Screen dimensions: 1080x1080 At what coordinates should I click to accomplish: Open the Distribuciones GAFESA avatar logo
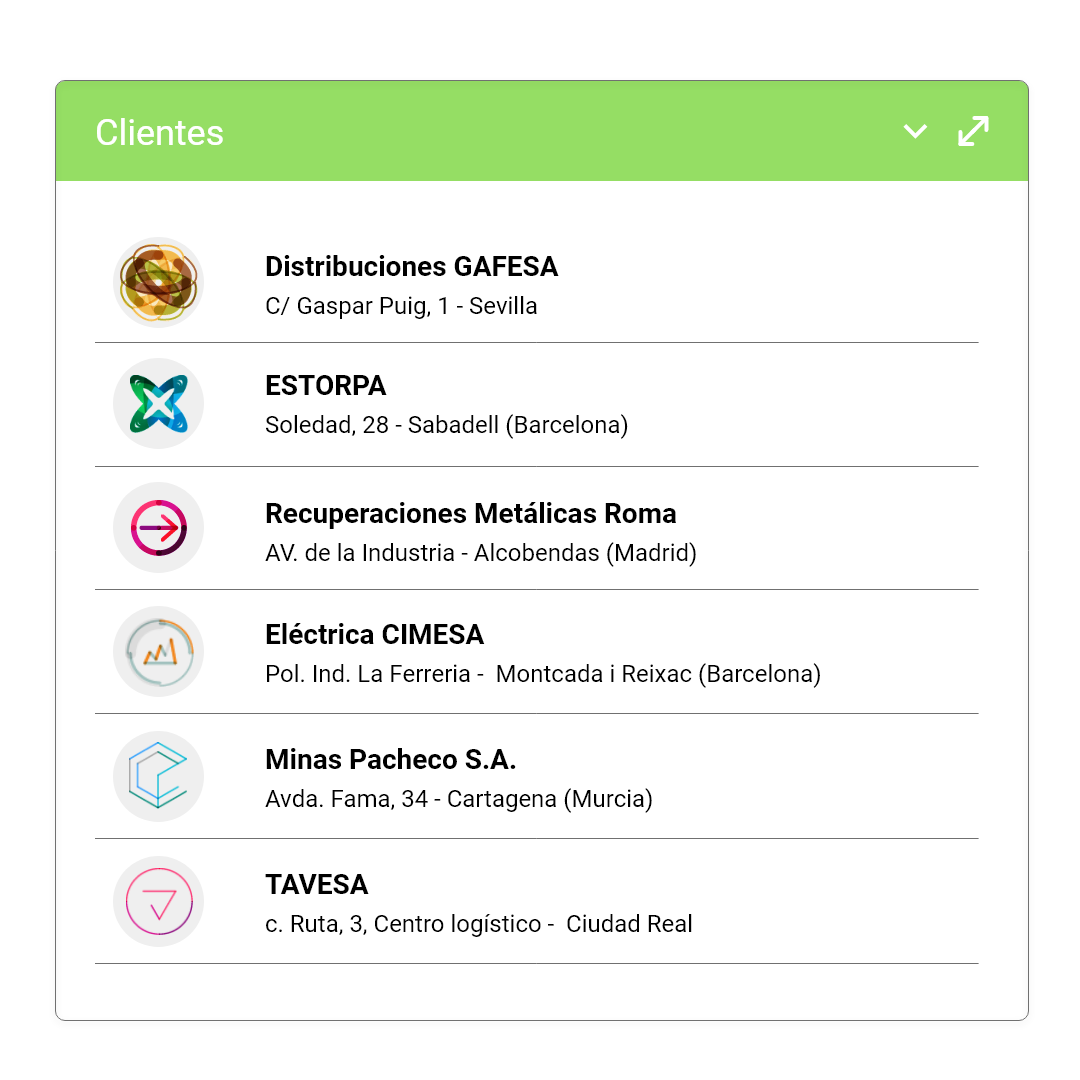coord(158,282)
